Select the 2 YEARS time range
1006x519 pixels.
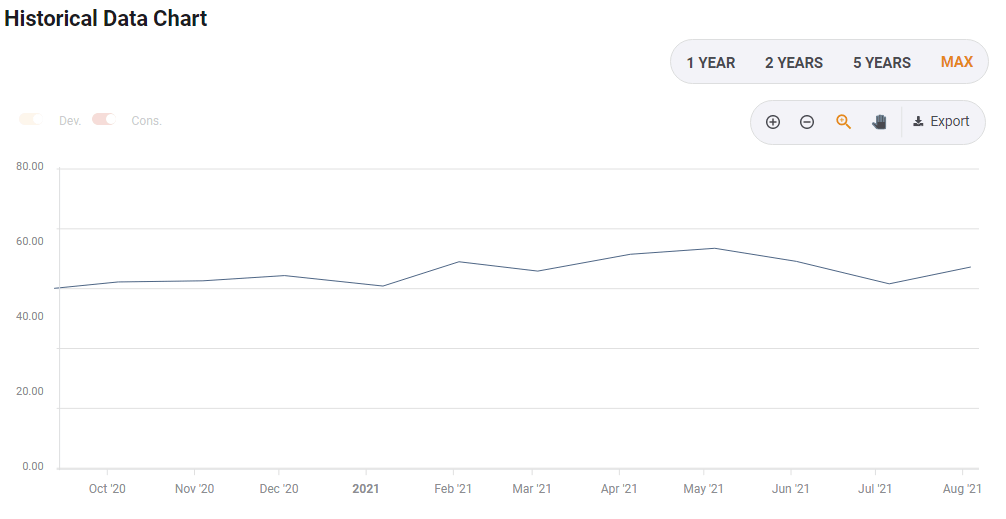pos(793,63)
